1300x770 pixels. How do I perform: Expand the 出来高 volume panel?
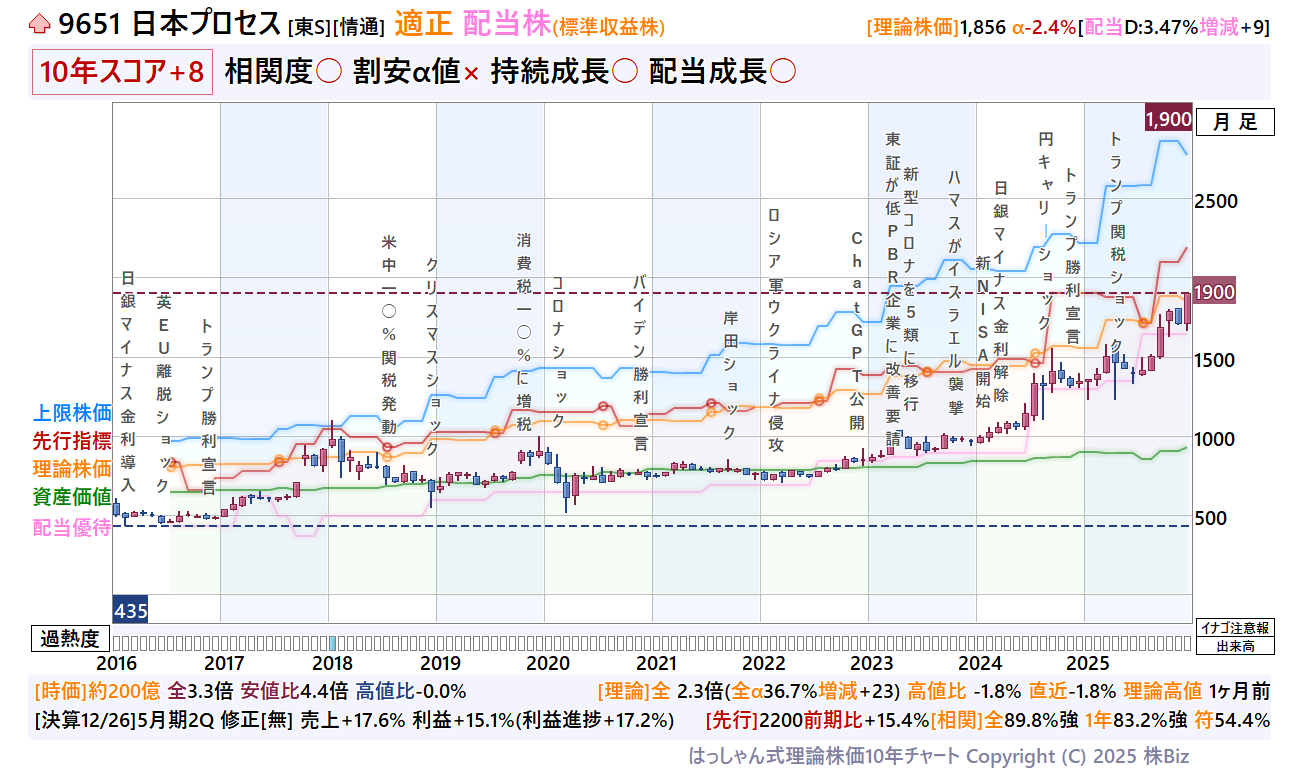click(1235, 646)
